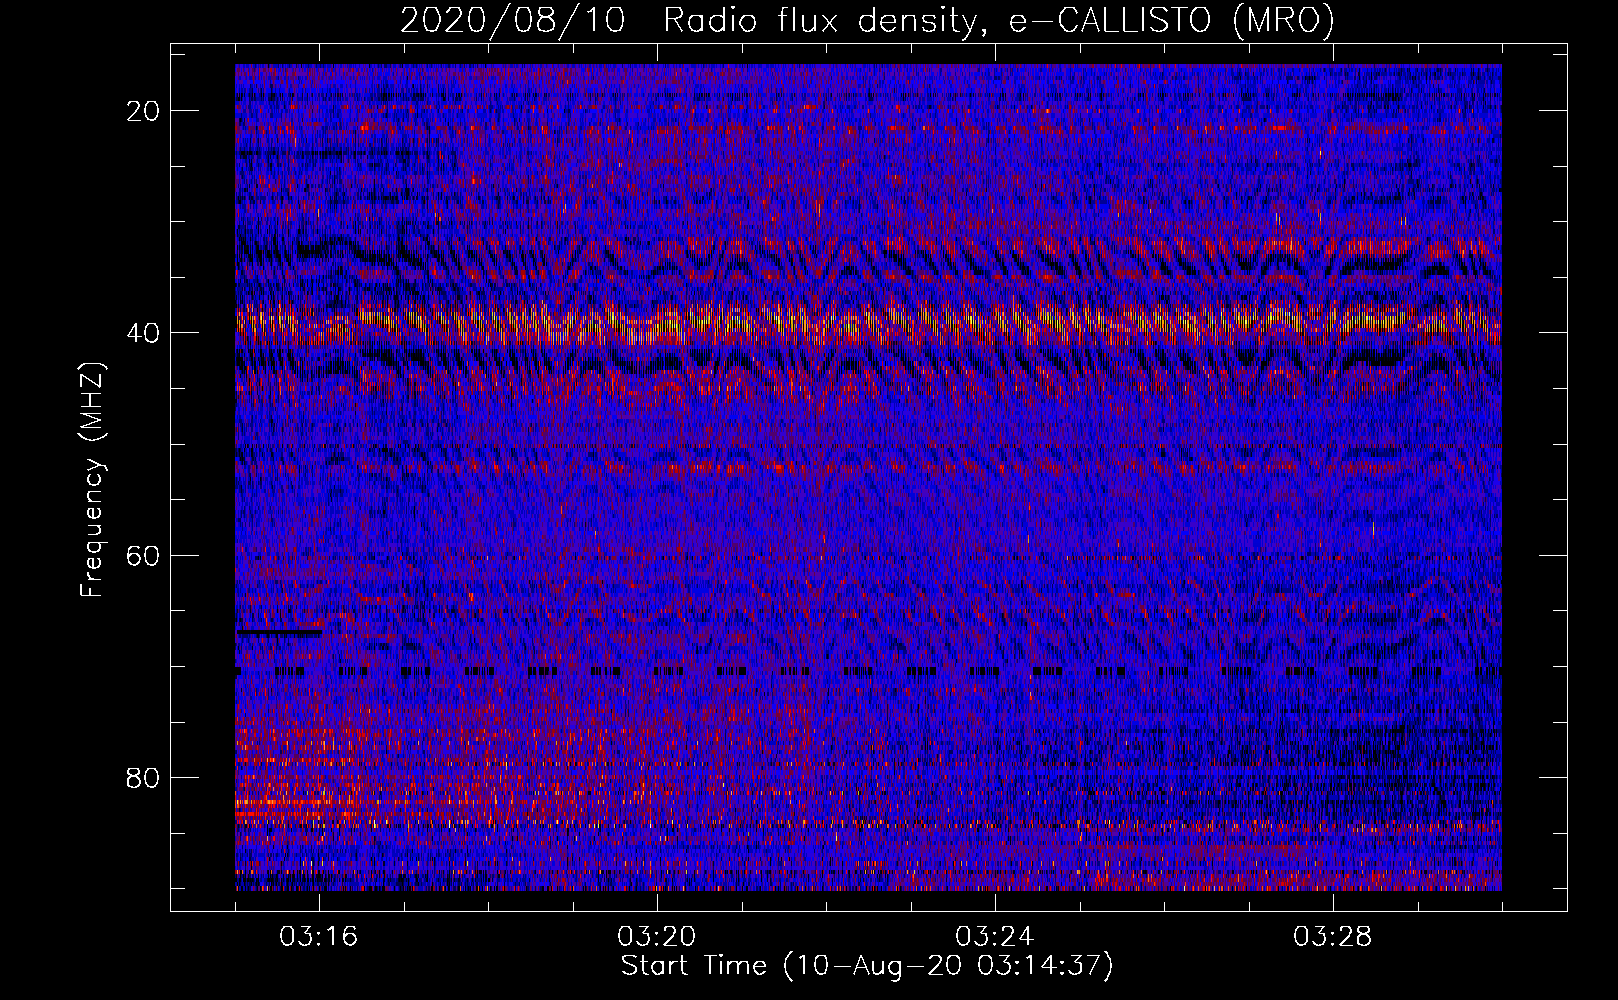Click the 03:28 time tick label
Viewport: 1618px width, 1000px height.
click(1333, 937)
